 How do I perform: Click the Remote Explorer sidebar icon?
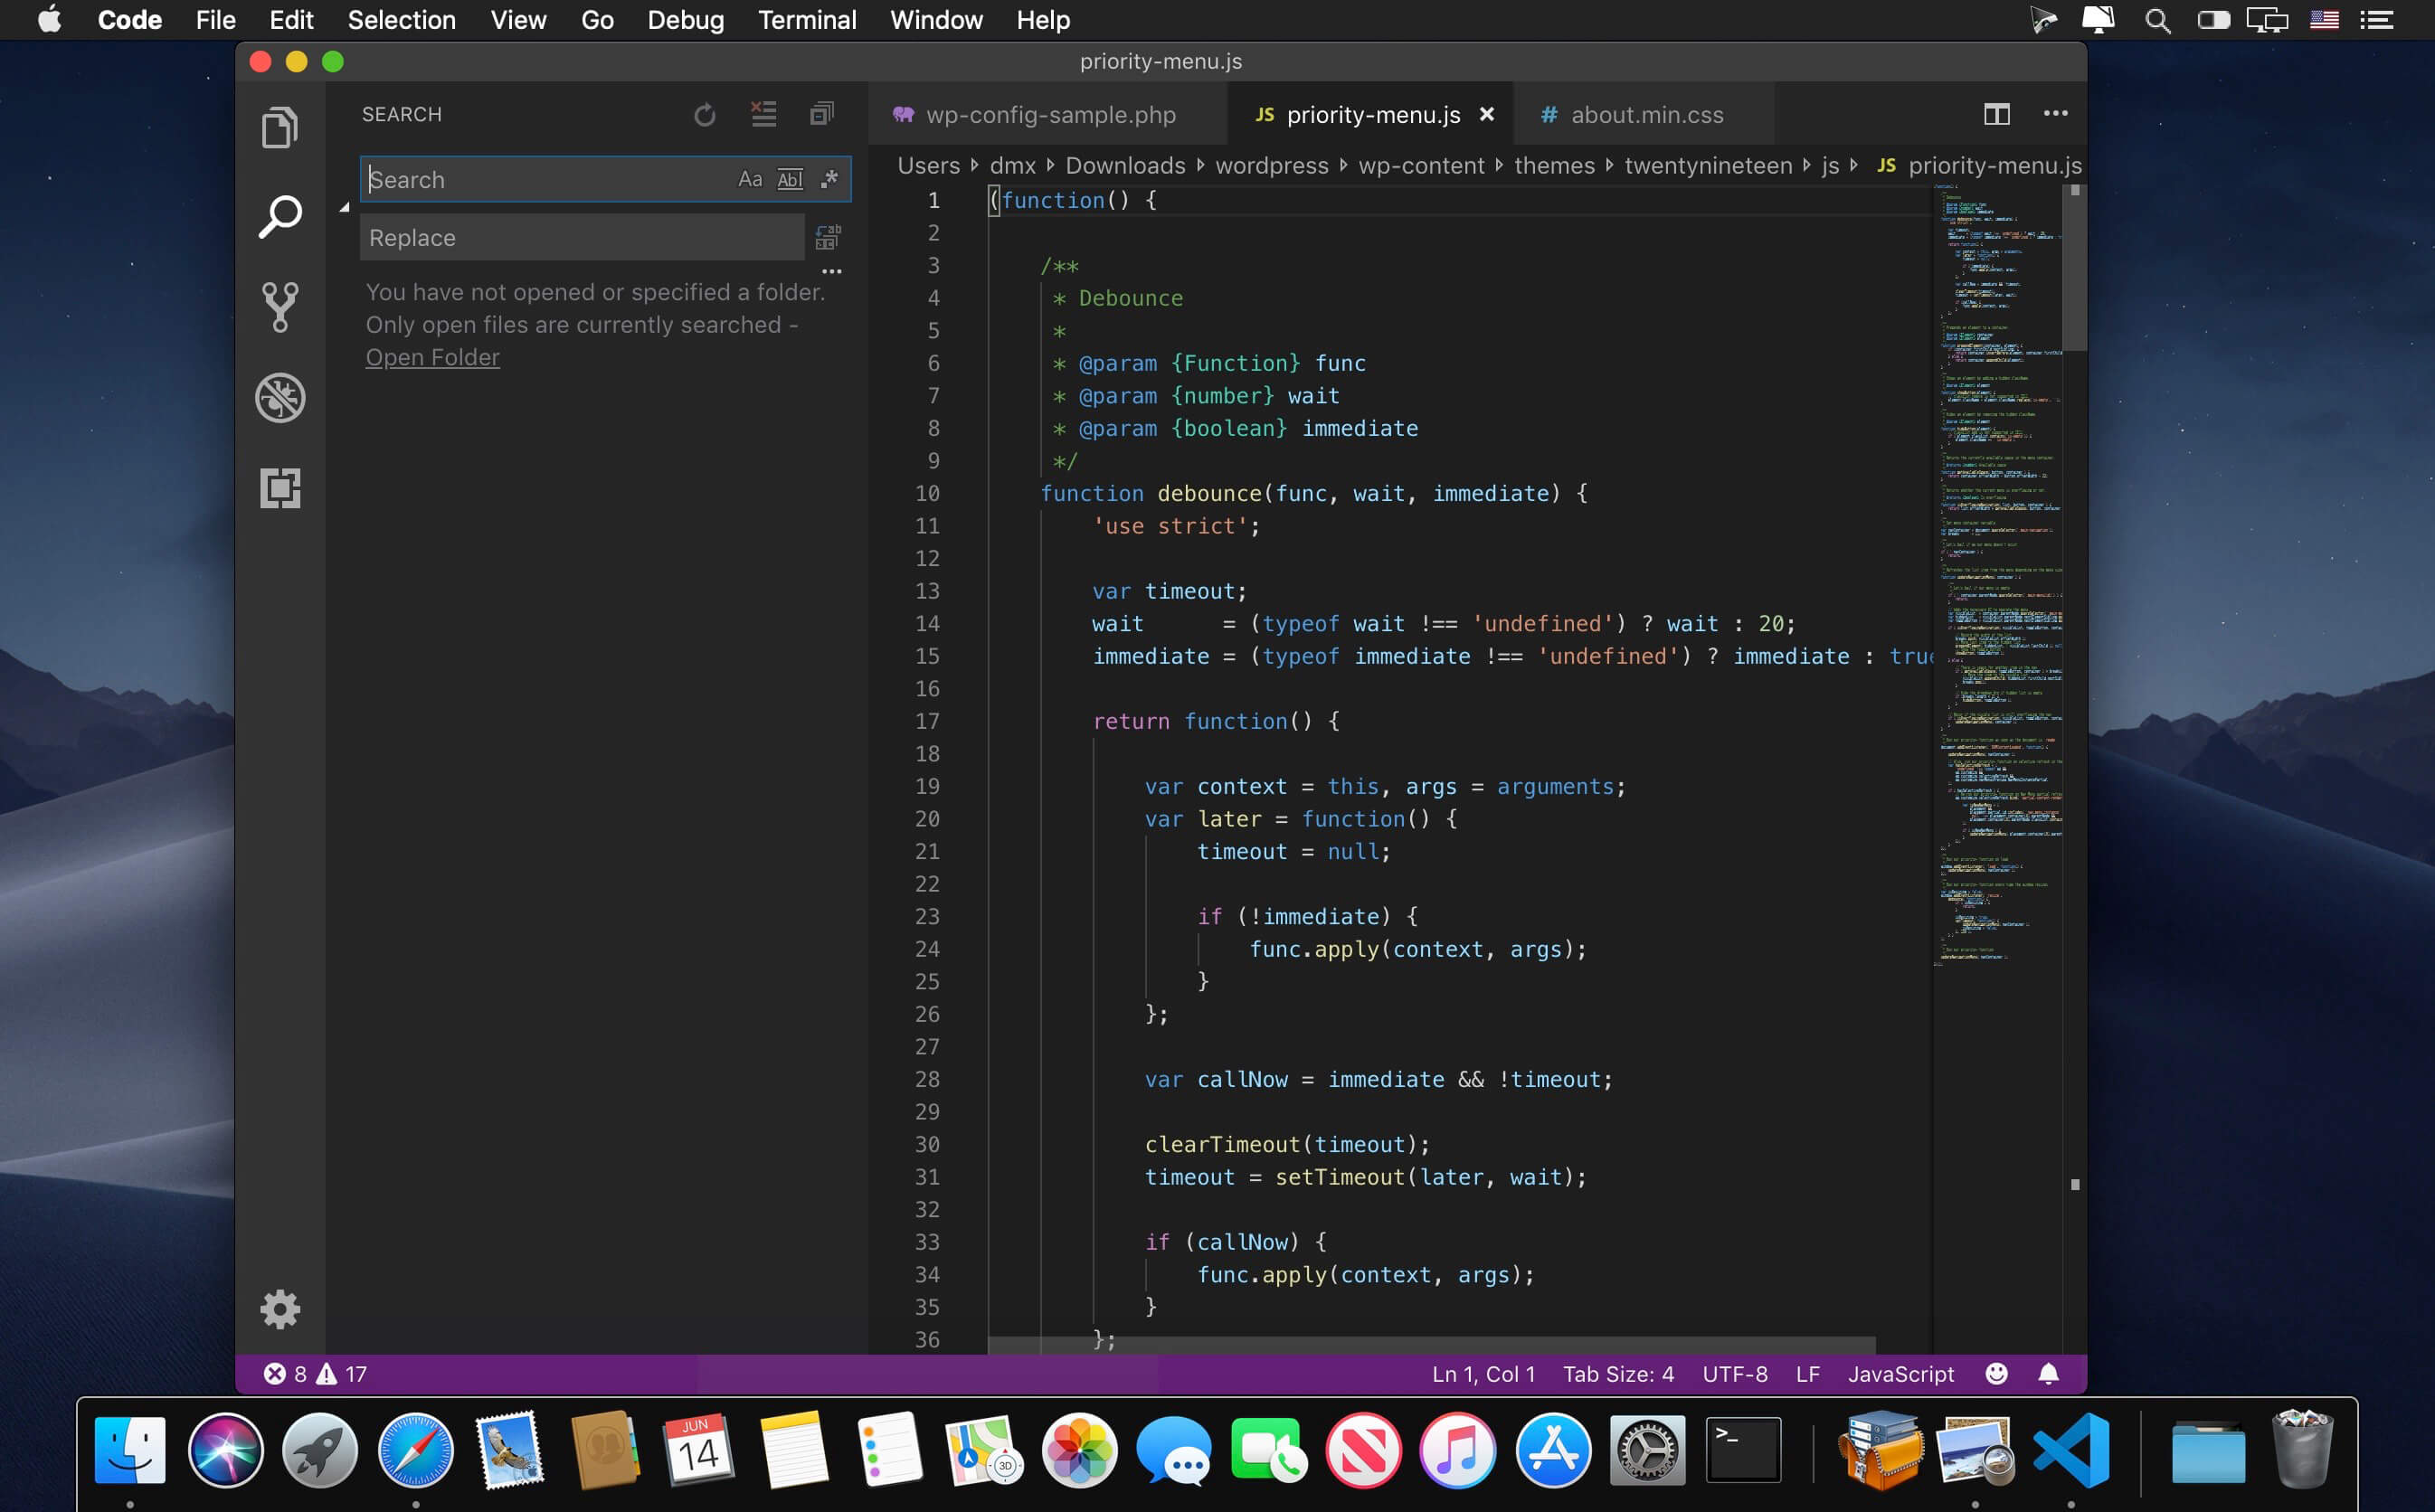(277, 487)
